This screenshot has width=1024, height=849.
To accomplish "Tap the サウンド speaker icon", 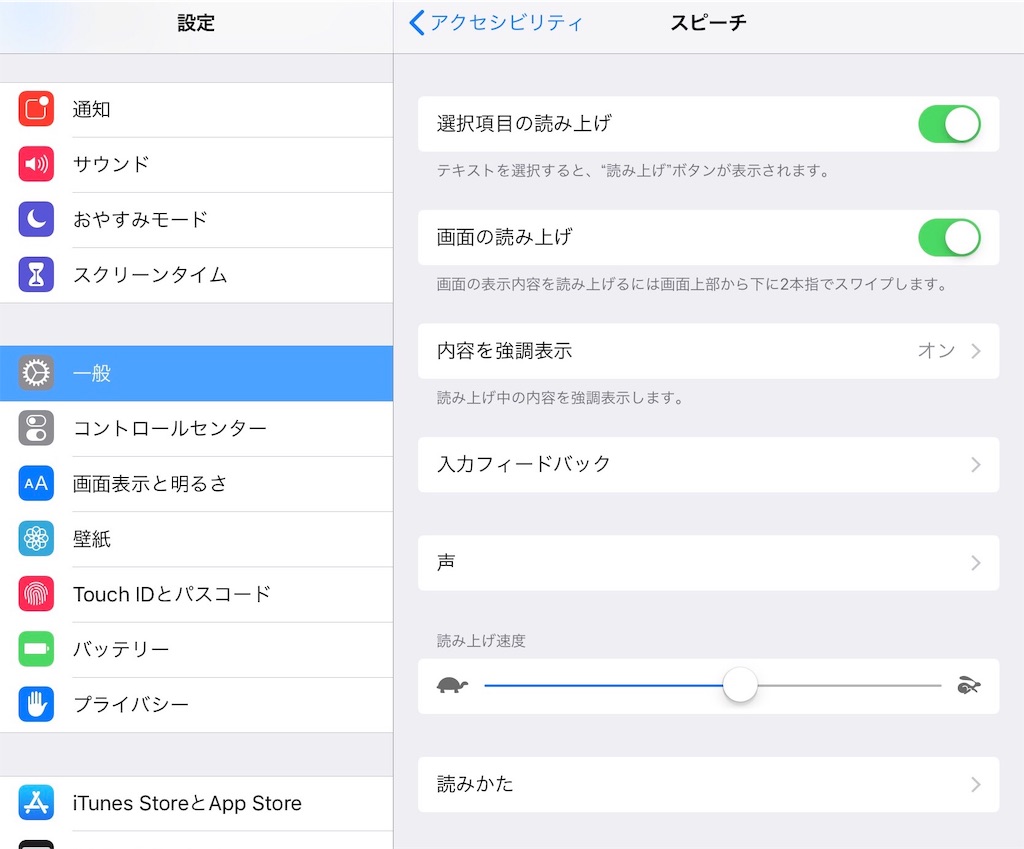I will pos(36,164).
